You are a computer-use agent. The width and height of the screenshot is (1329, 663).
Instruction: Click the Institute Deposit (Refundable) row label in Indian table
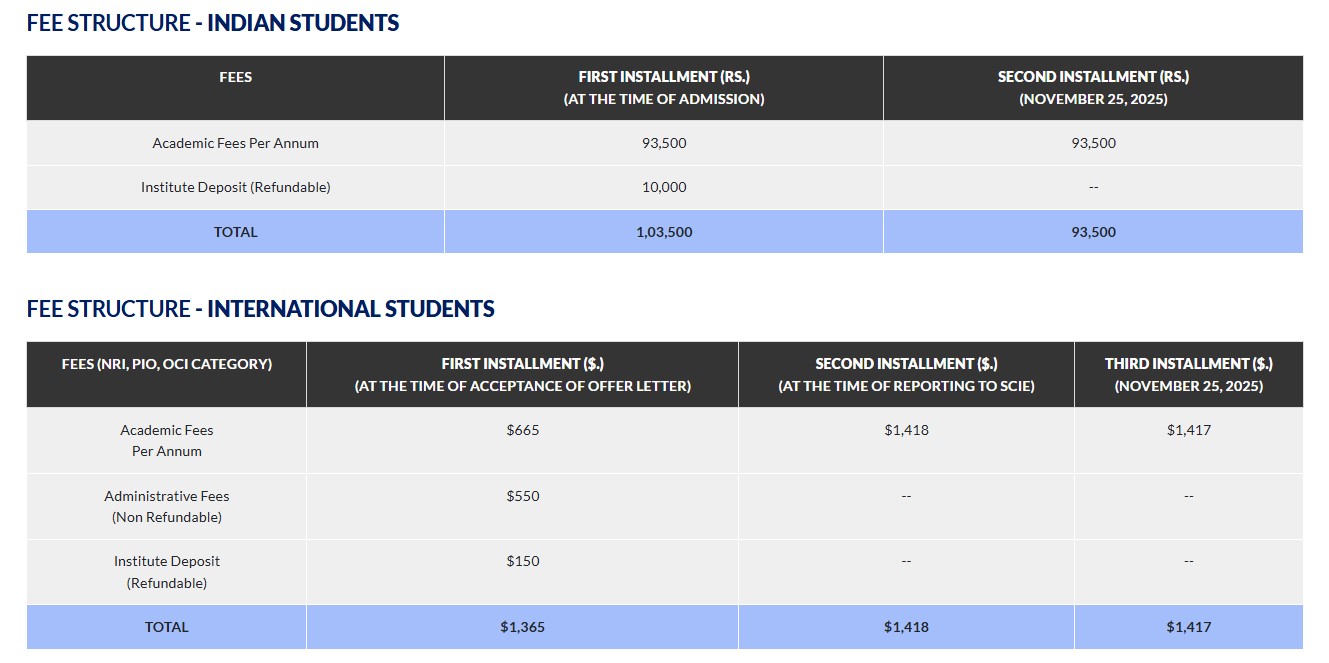click(x=235, y=187)
